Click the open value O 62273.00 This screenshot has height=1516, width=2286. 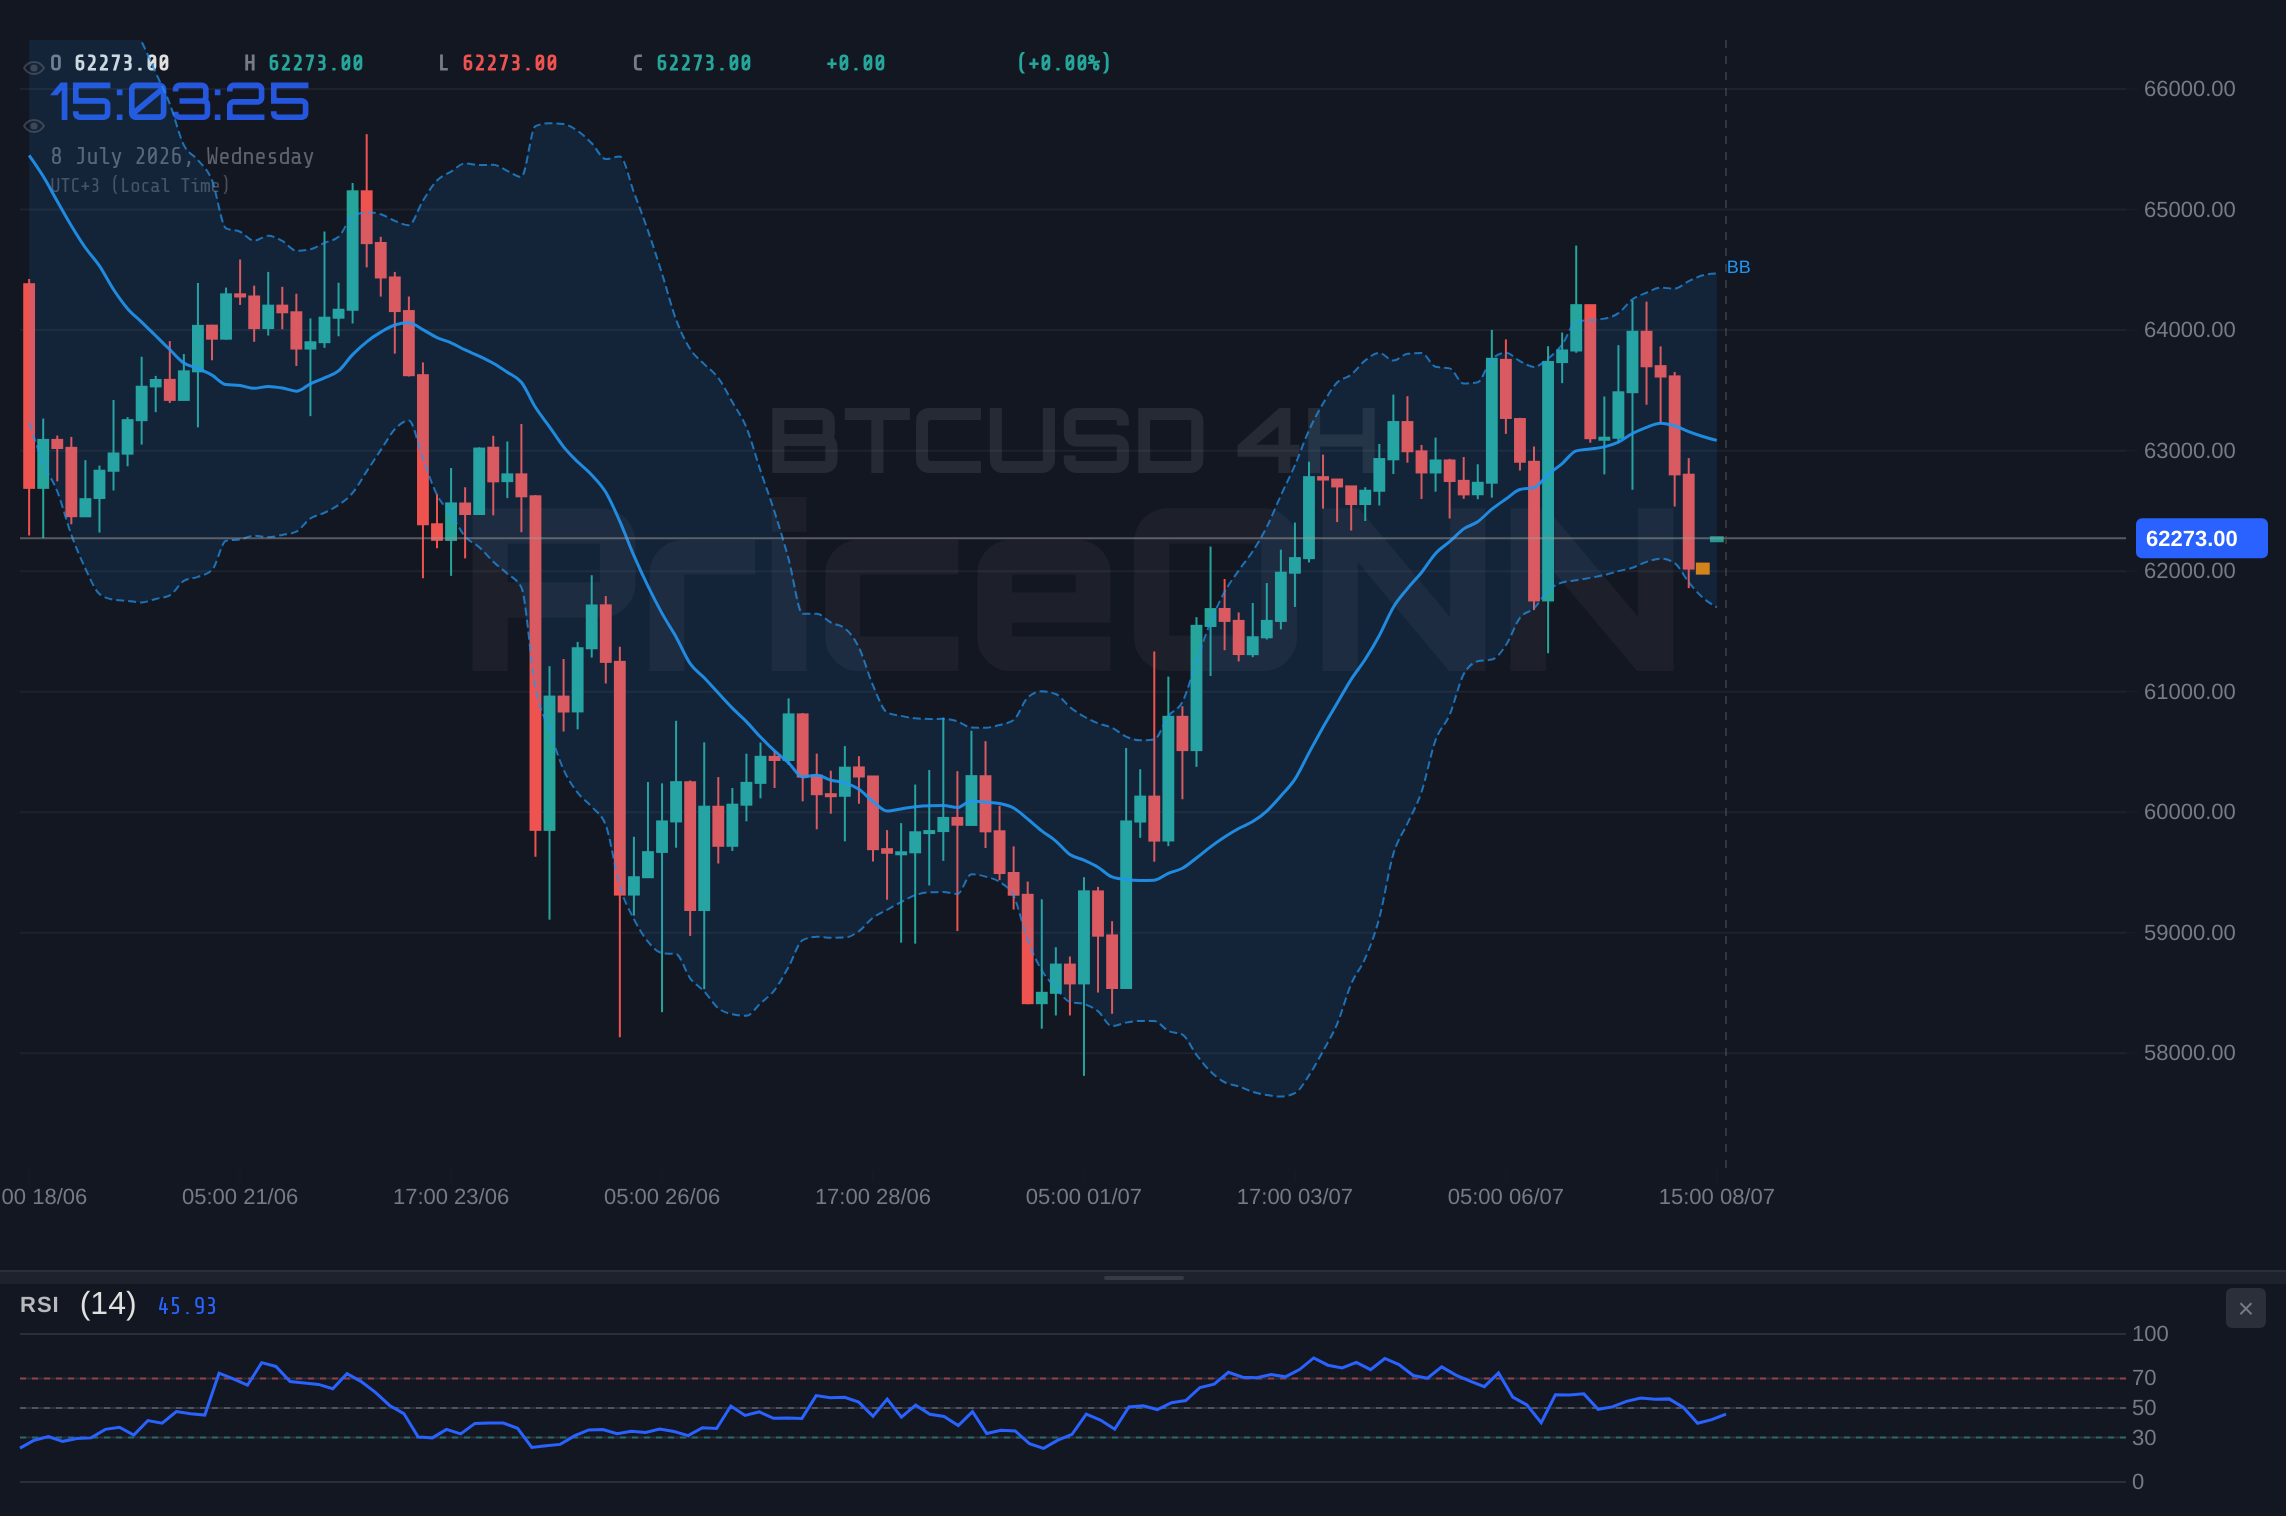pyautogui.click(x=110, y=63)
